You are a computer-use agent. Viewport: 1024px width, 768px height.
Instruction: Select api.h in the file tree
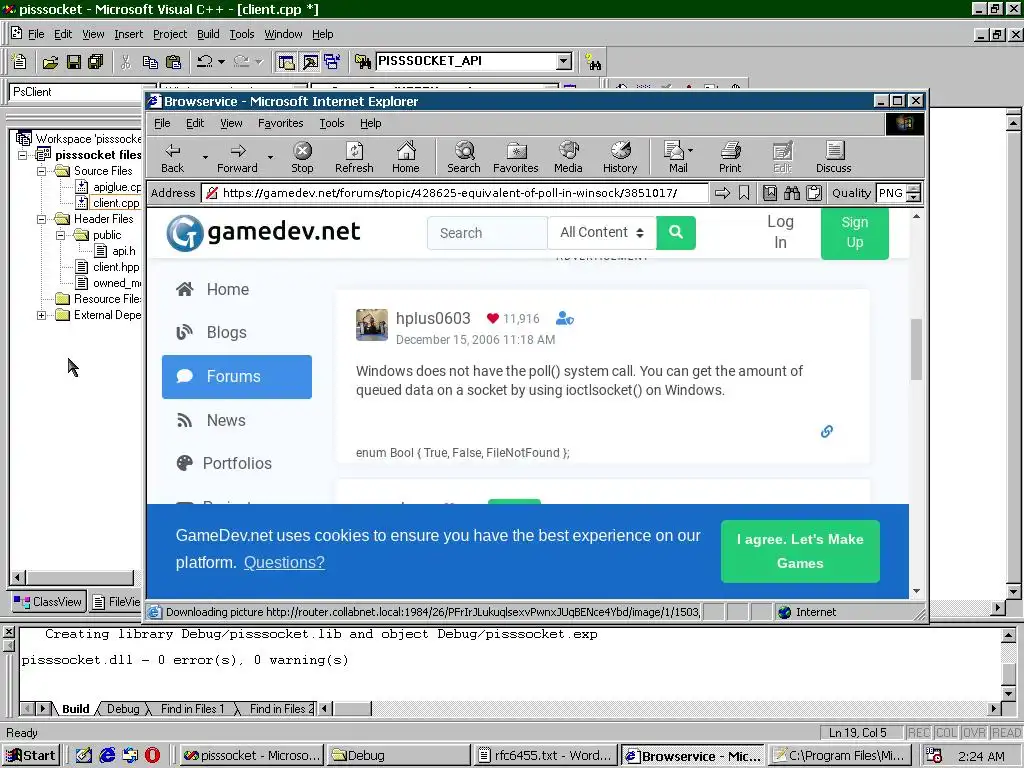tap(123, 251)
